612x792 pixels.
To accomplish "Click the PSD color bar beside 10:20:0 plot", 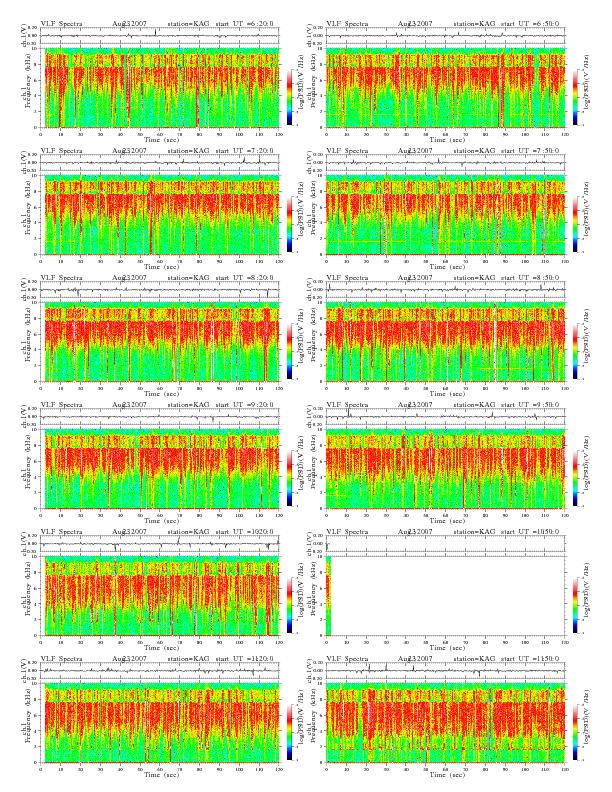I will click(289, 605).
